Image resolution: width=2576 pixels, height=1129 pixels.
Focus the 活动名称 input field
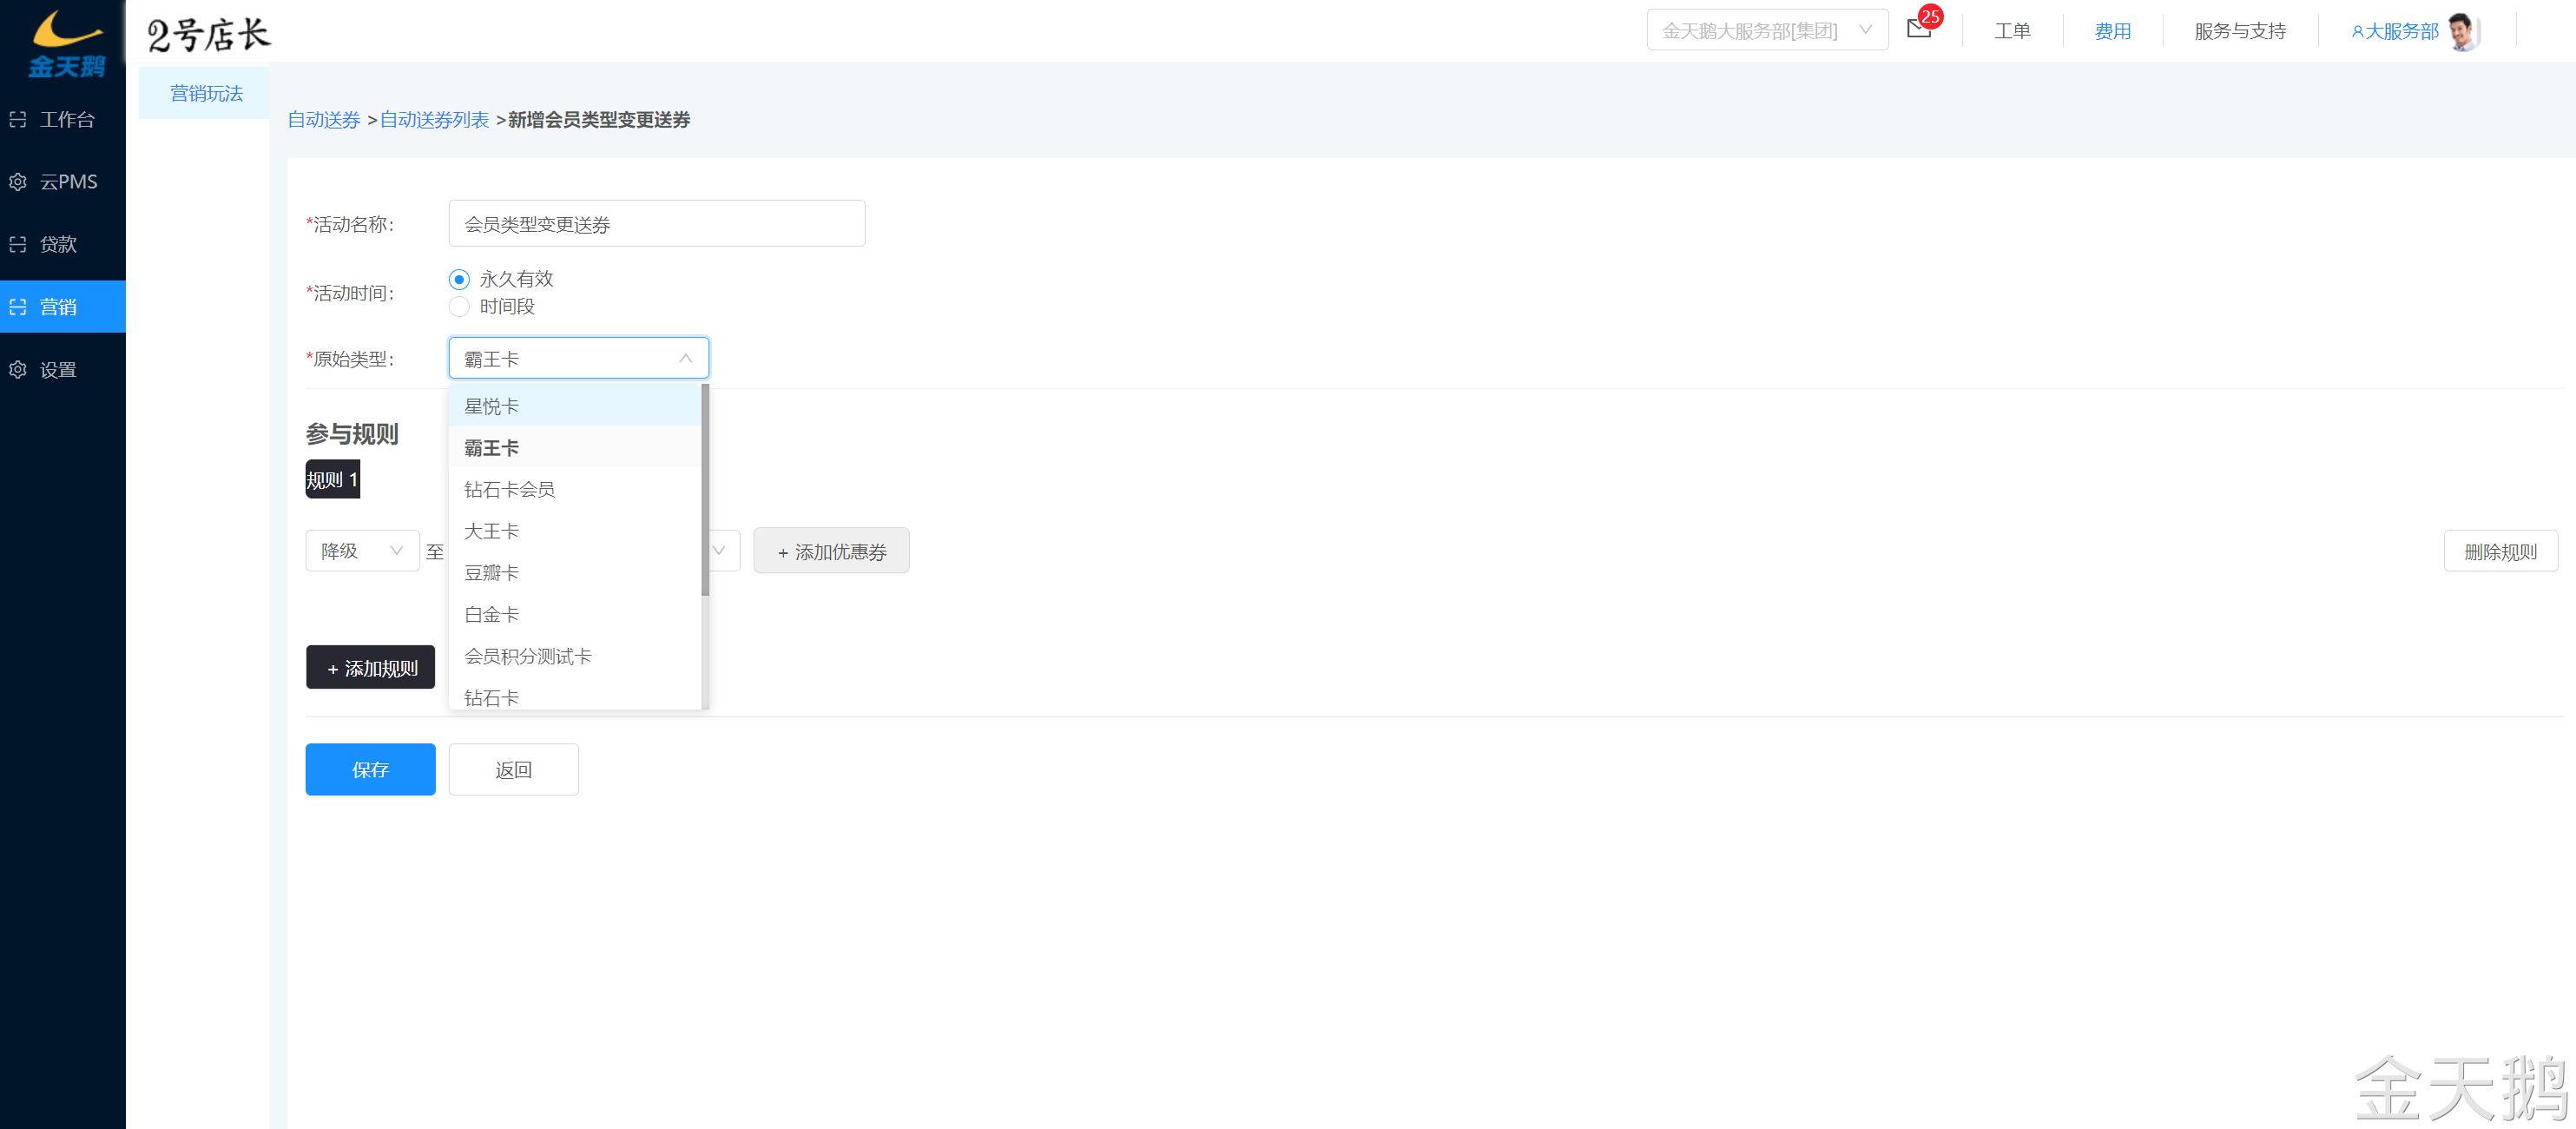click(656, 223)
